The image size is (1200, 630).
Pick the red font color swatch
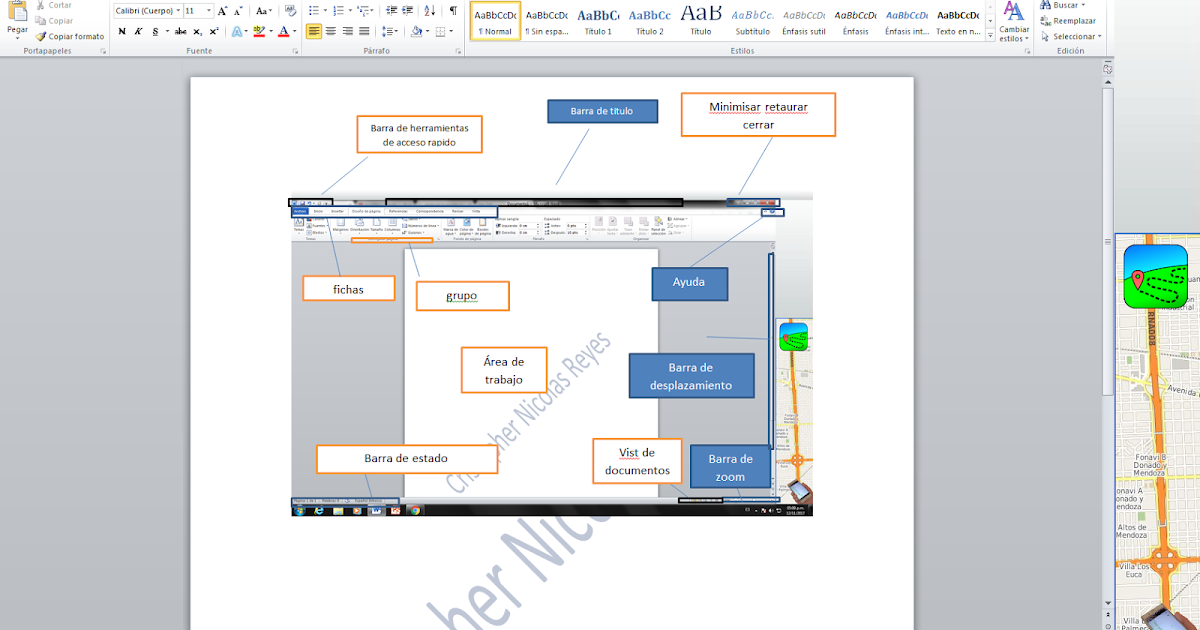pyautogui.click(x=284, y=35)
